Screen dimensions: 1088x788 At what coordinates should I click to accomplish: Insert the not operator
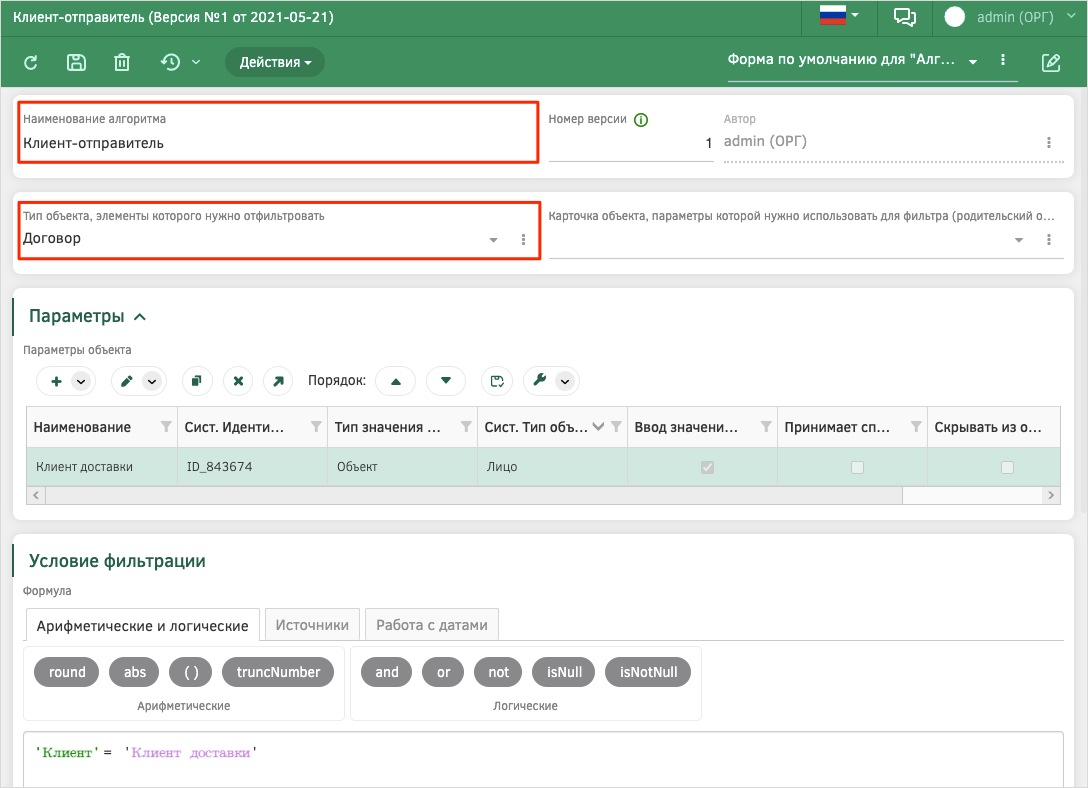click(x=498, y=672)
